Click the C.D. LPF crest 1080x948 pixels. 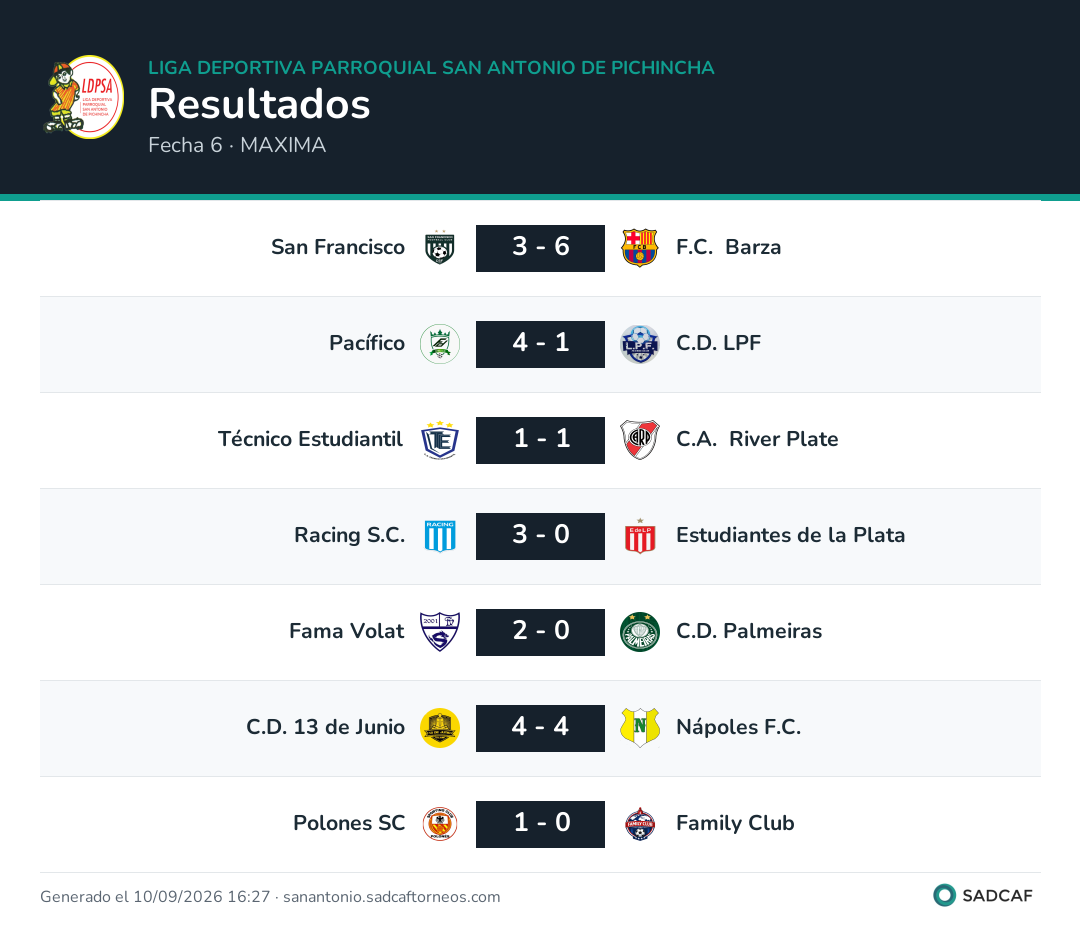640,344
